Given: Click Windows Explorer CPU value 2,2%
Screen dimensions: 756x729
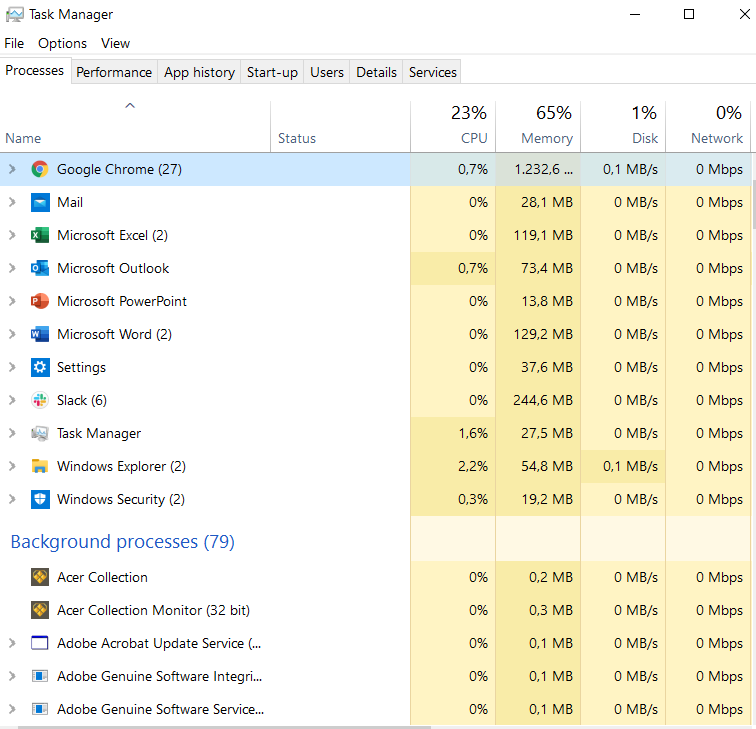Looking at the screenshot, I should 473,466.
